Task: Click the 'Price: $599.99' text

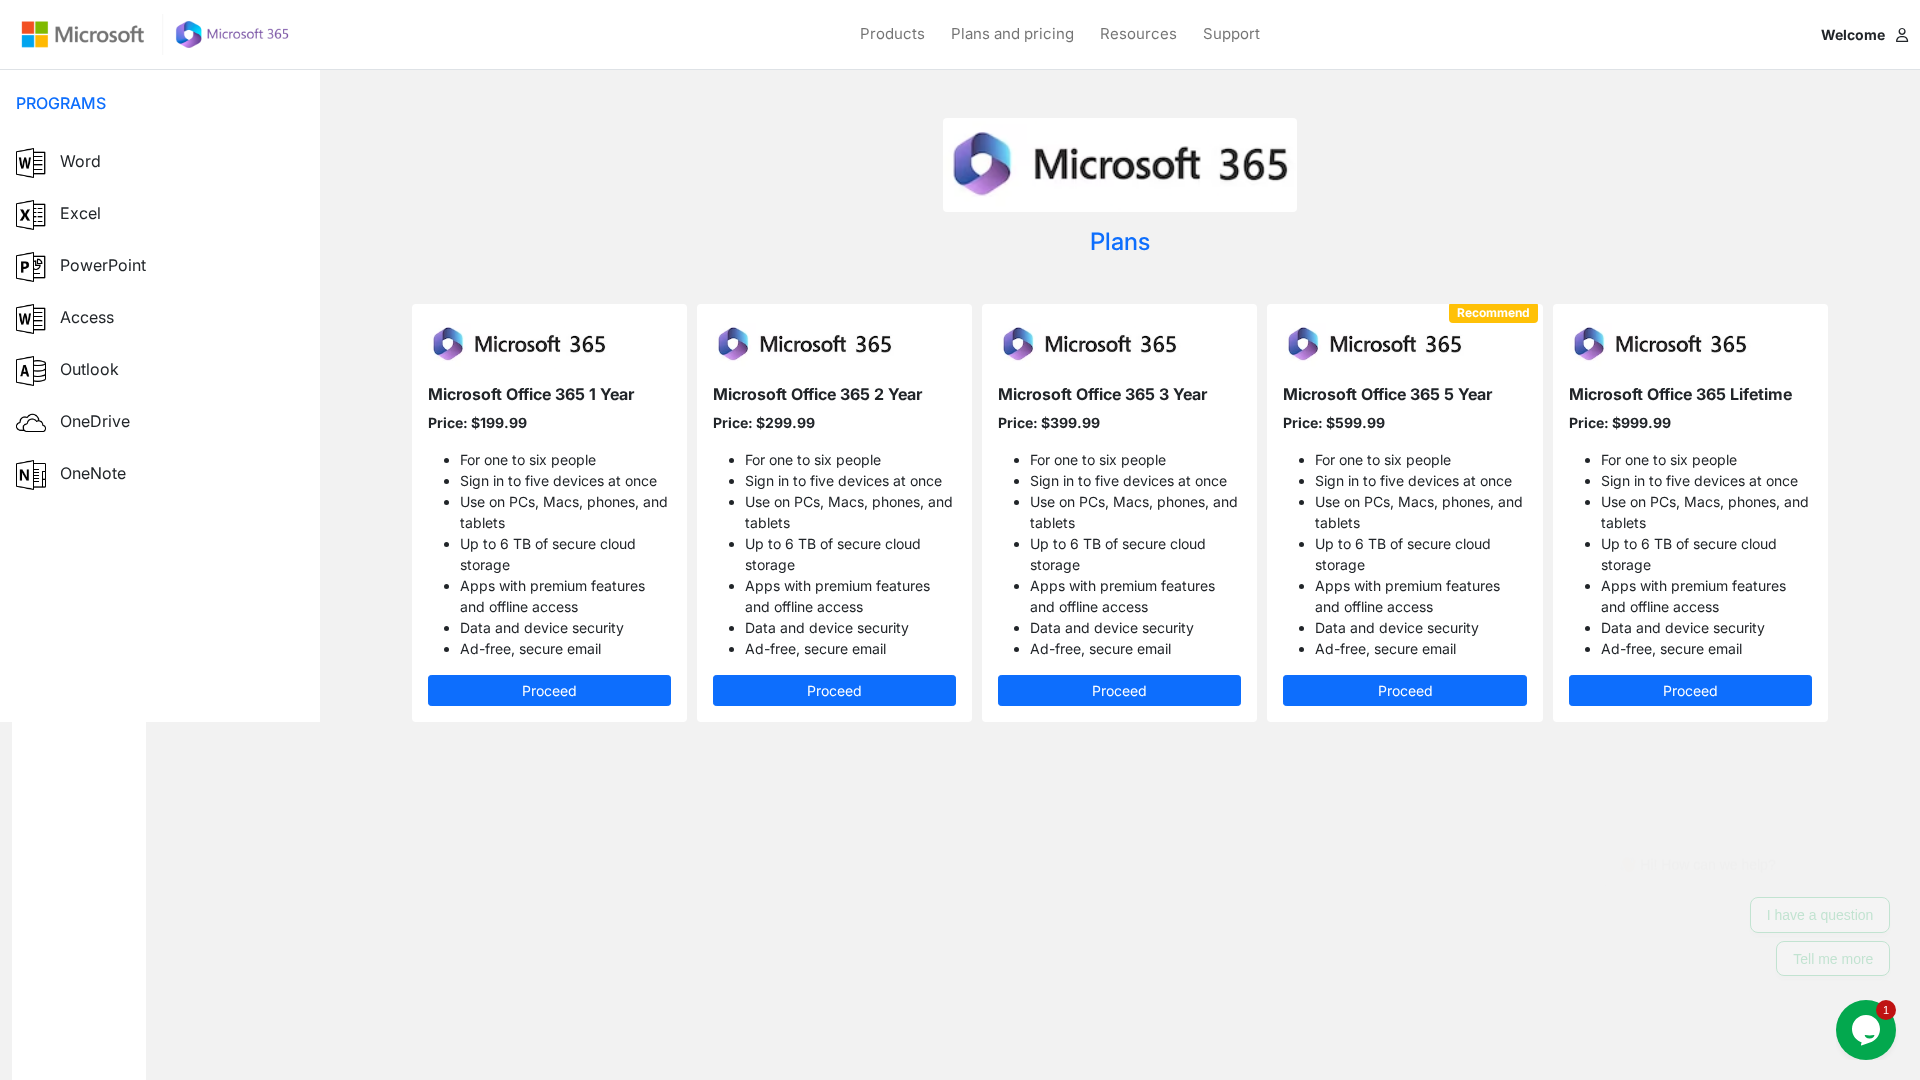Action: tap(1334, 423)
